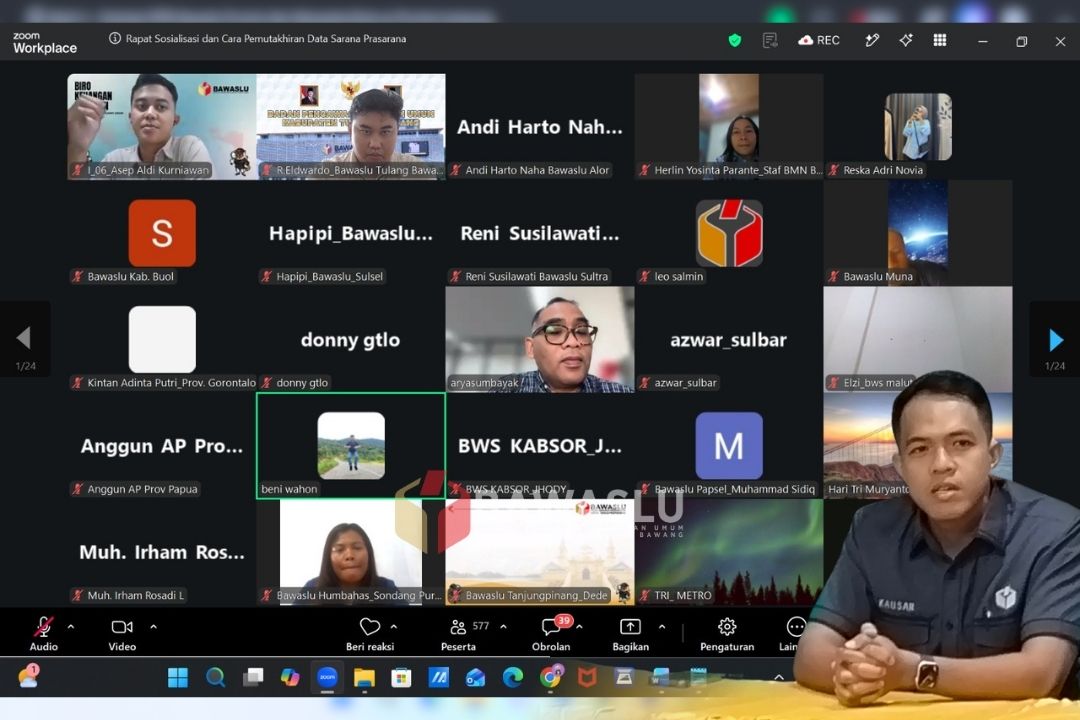Open Google Chrome from the taskbar
1080x720 pixels.
550,678
